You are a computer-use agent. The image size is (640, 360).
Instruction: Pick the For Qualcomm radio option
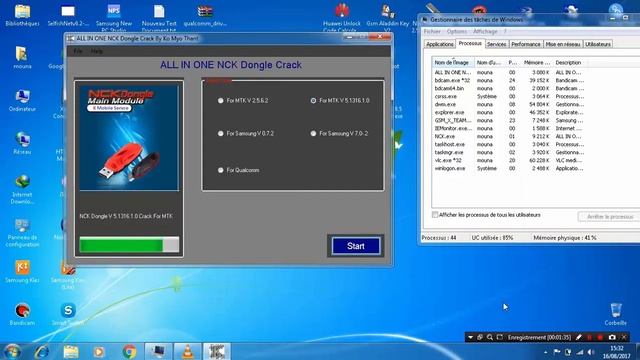[238, 170]
